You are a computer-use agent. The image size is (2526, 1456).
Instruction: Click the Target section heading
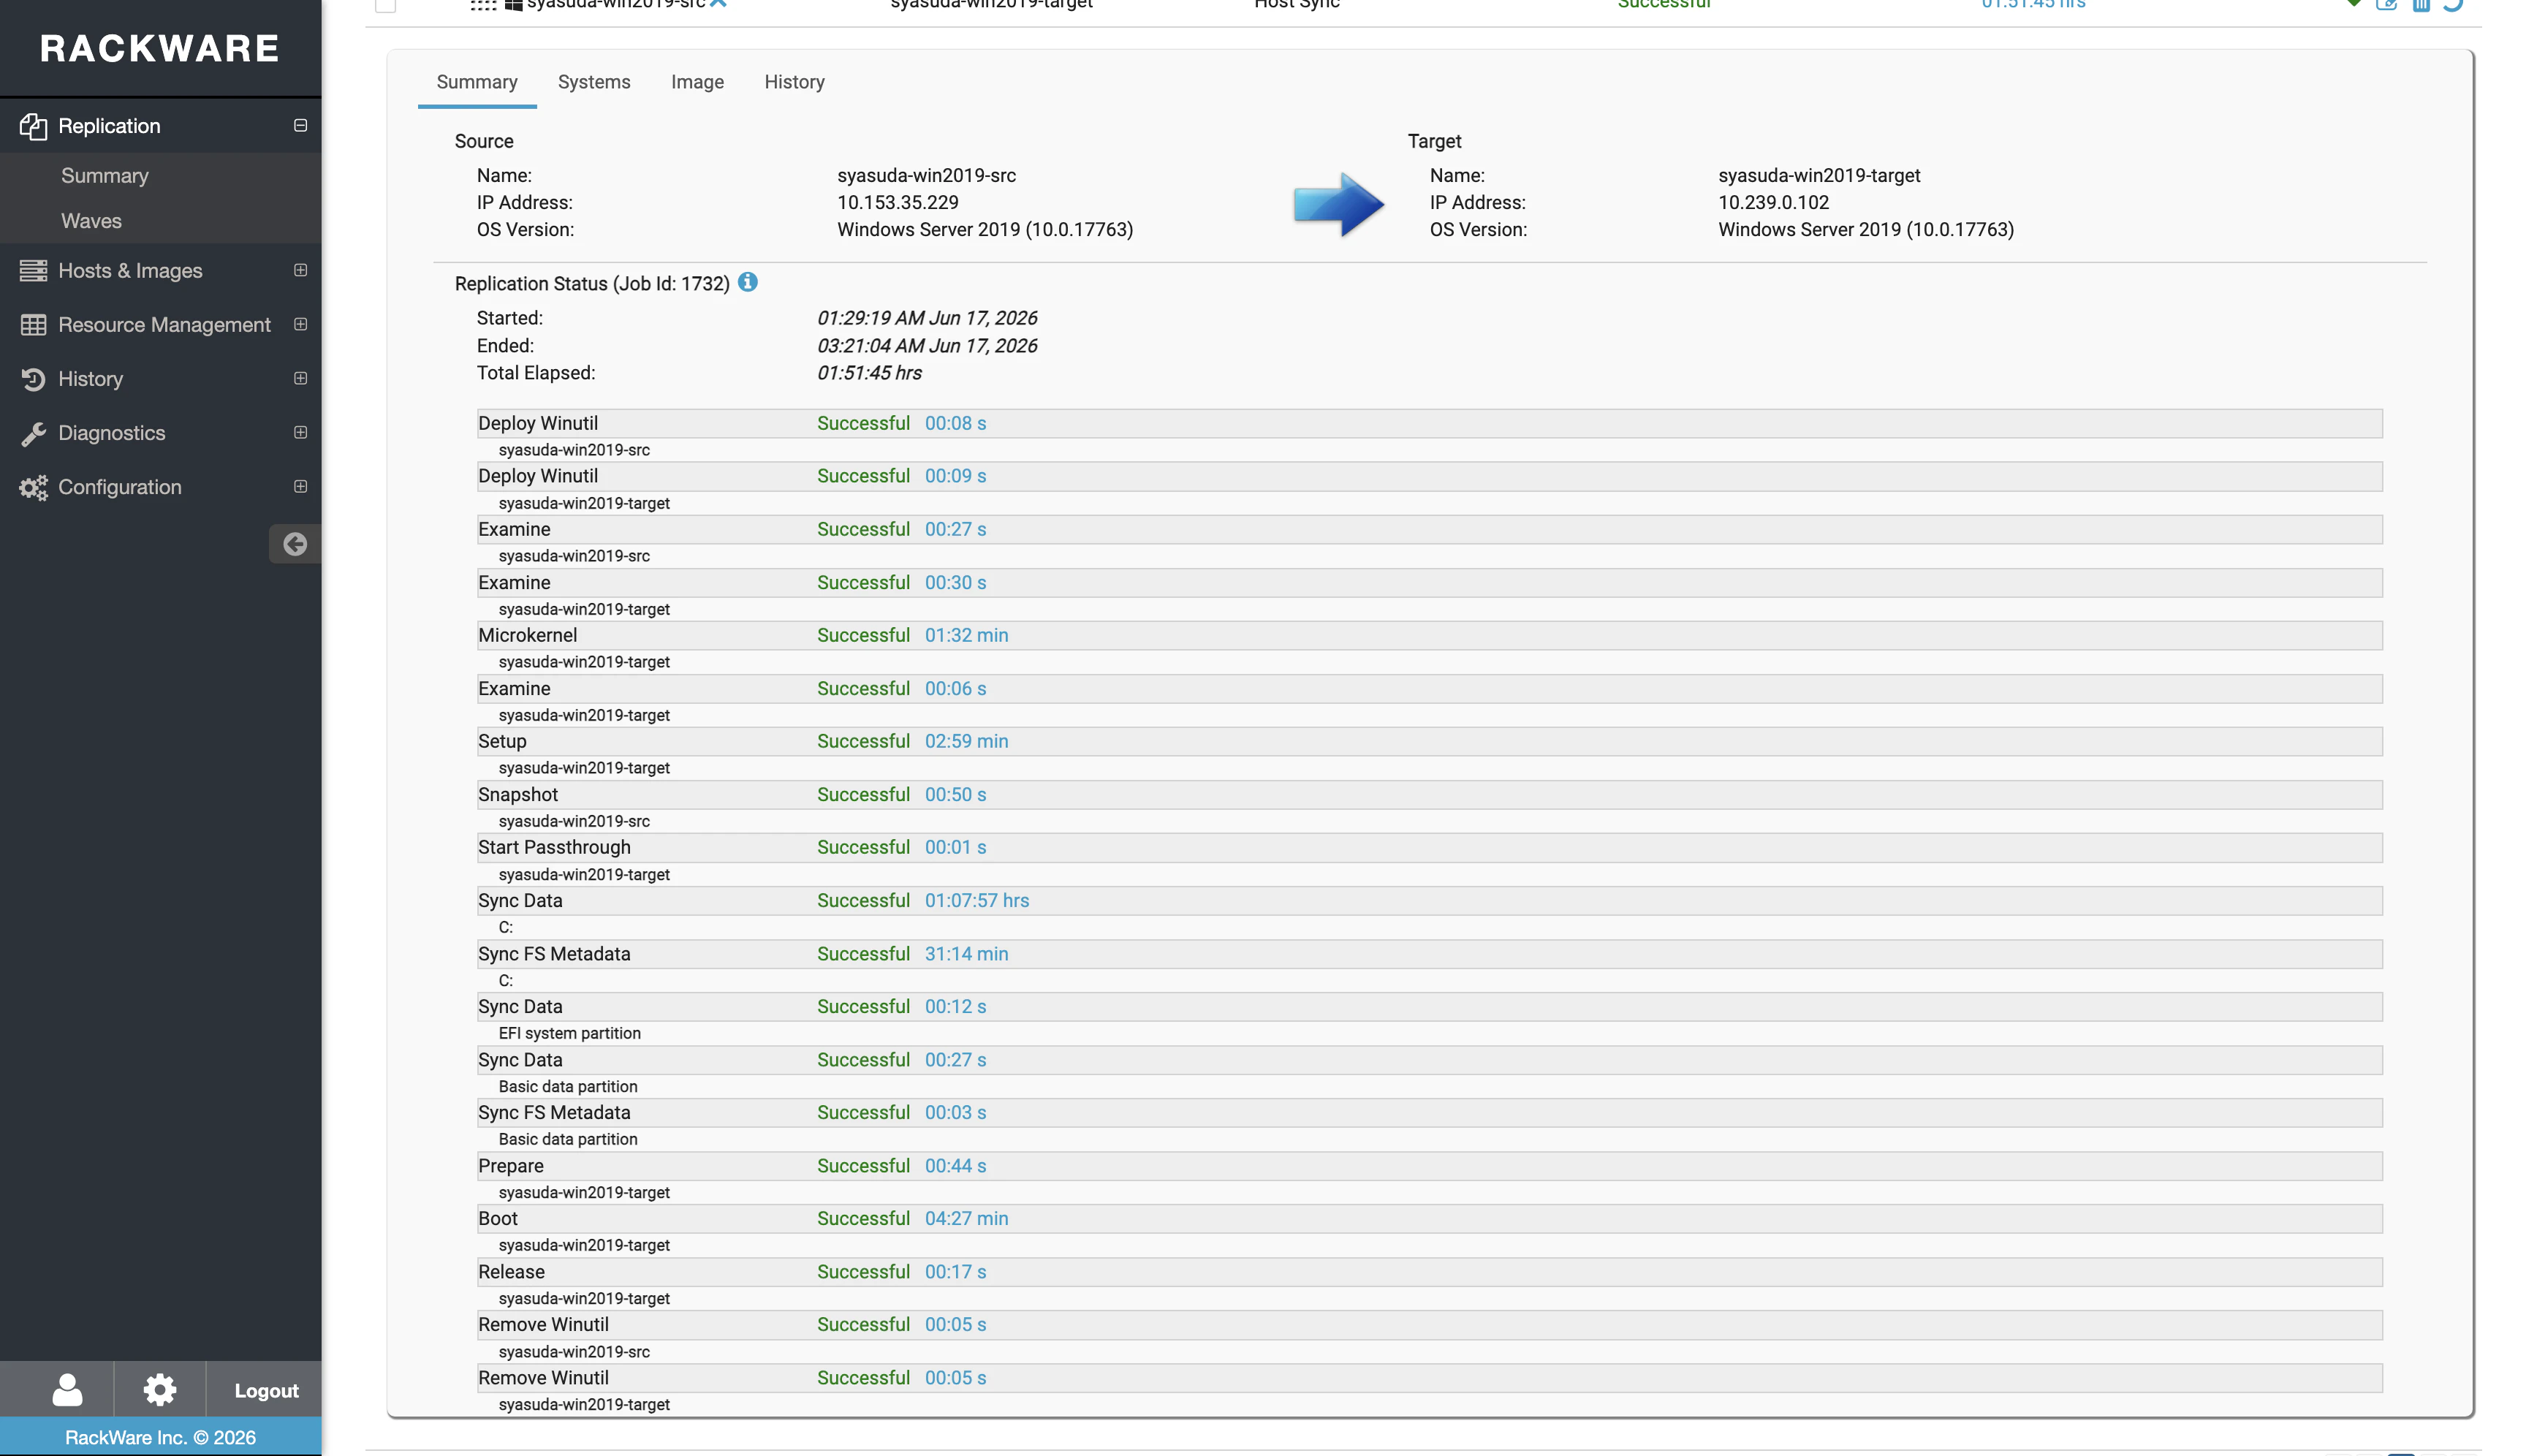1434,141
